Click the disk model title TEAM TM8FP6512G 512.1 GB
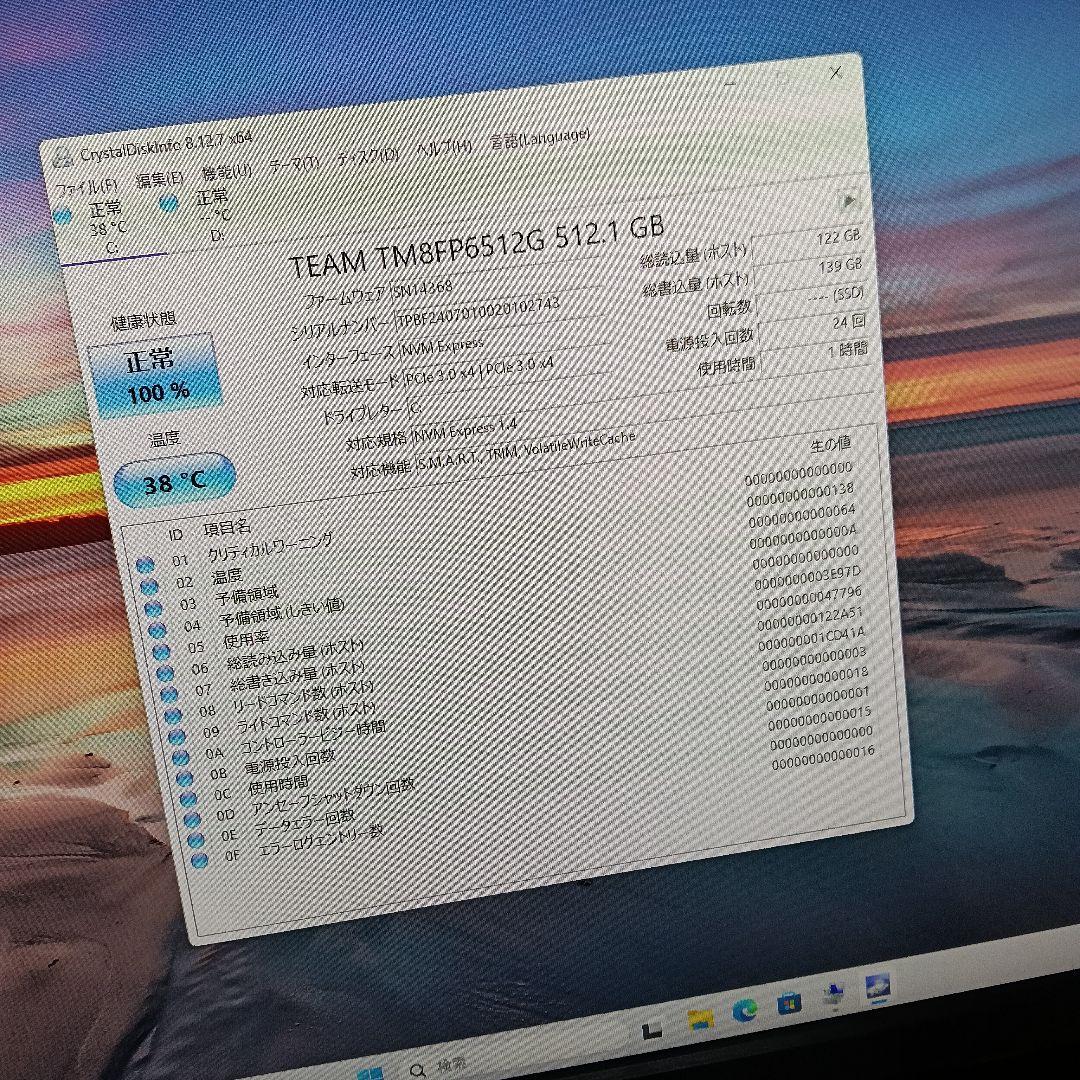Screen dimensions: 1080x1080 [477, 247]
